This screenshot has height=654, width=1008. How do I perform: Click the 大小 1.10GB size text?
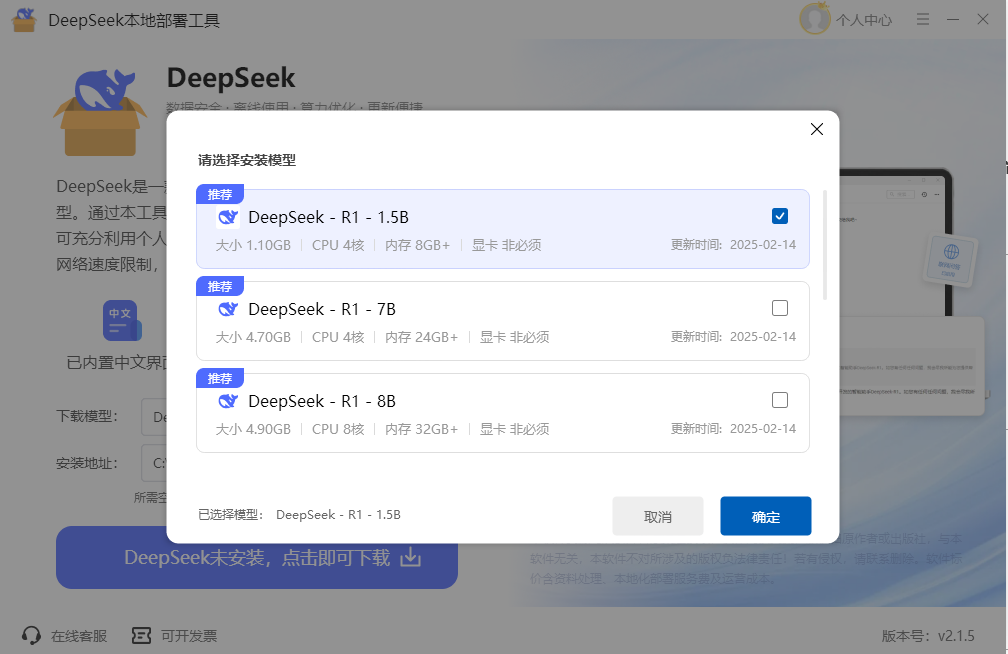pos(253,245)
